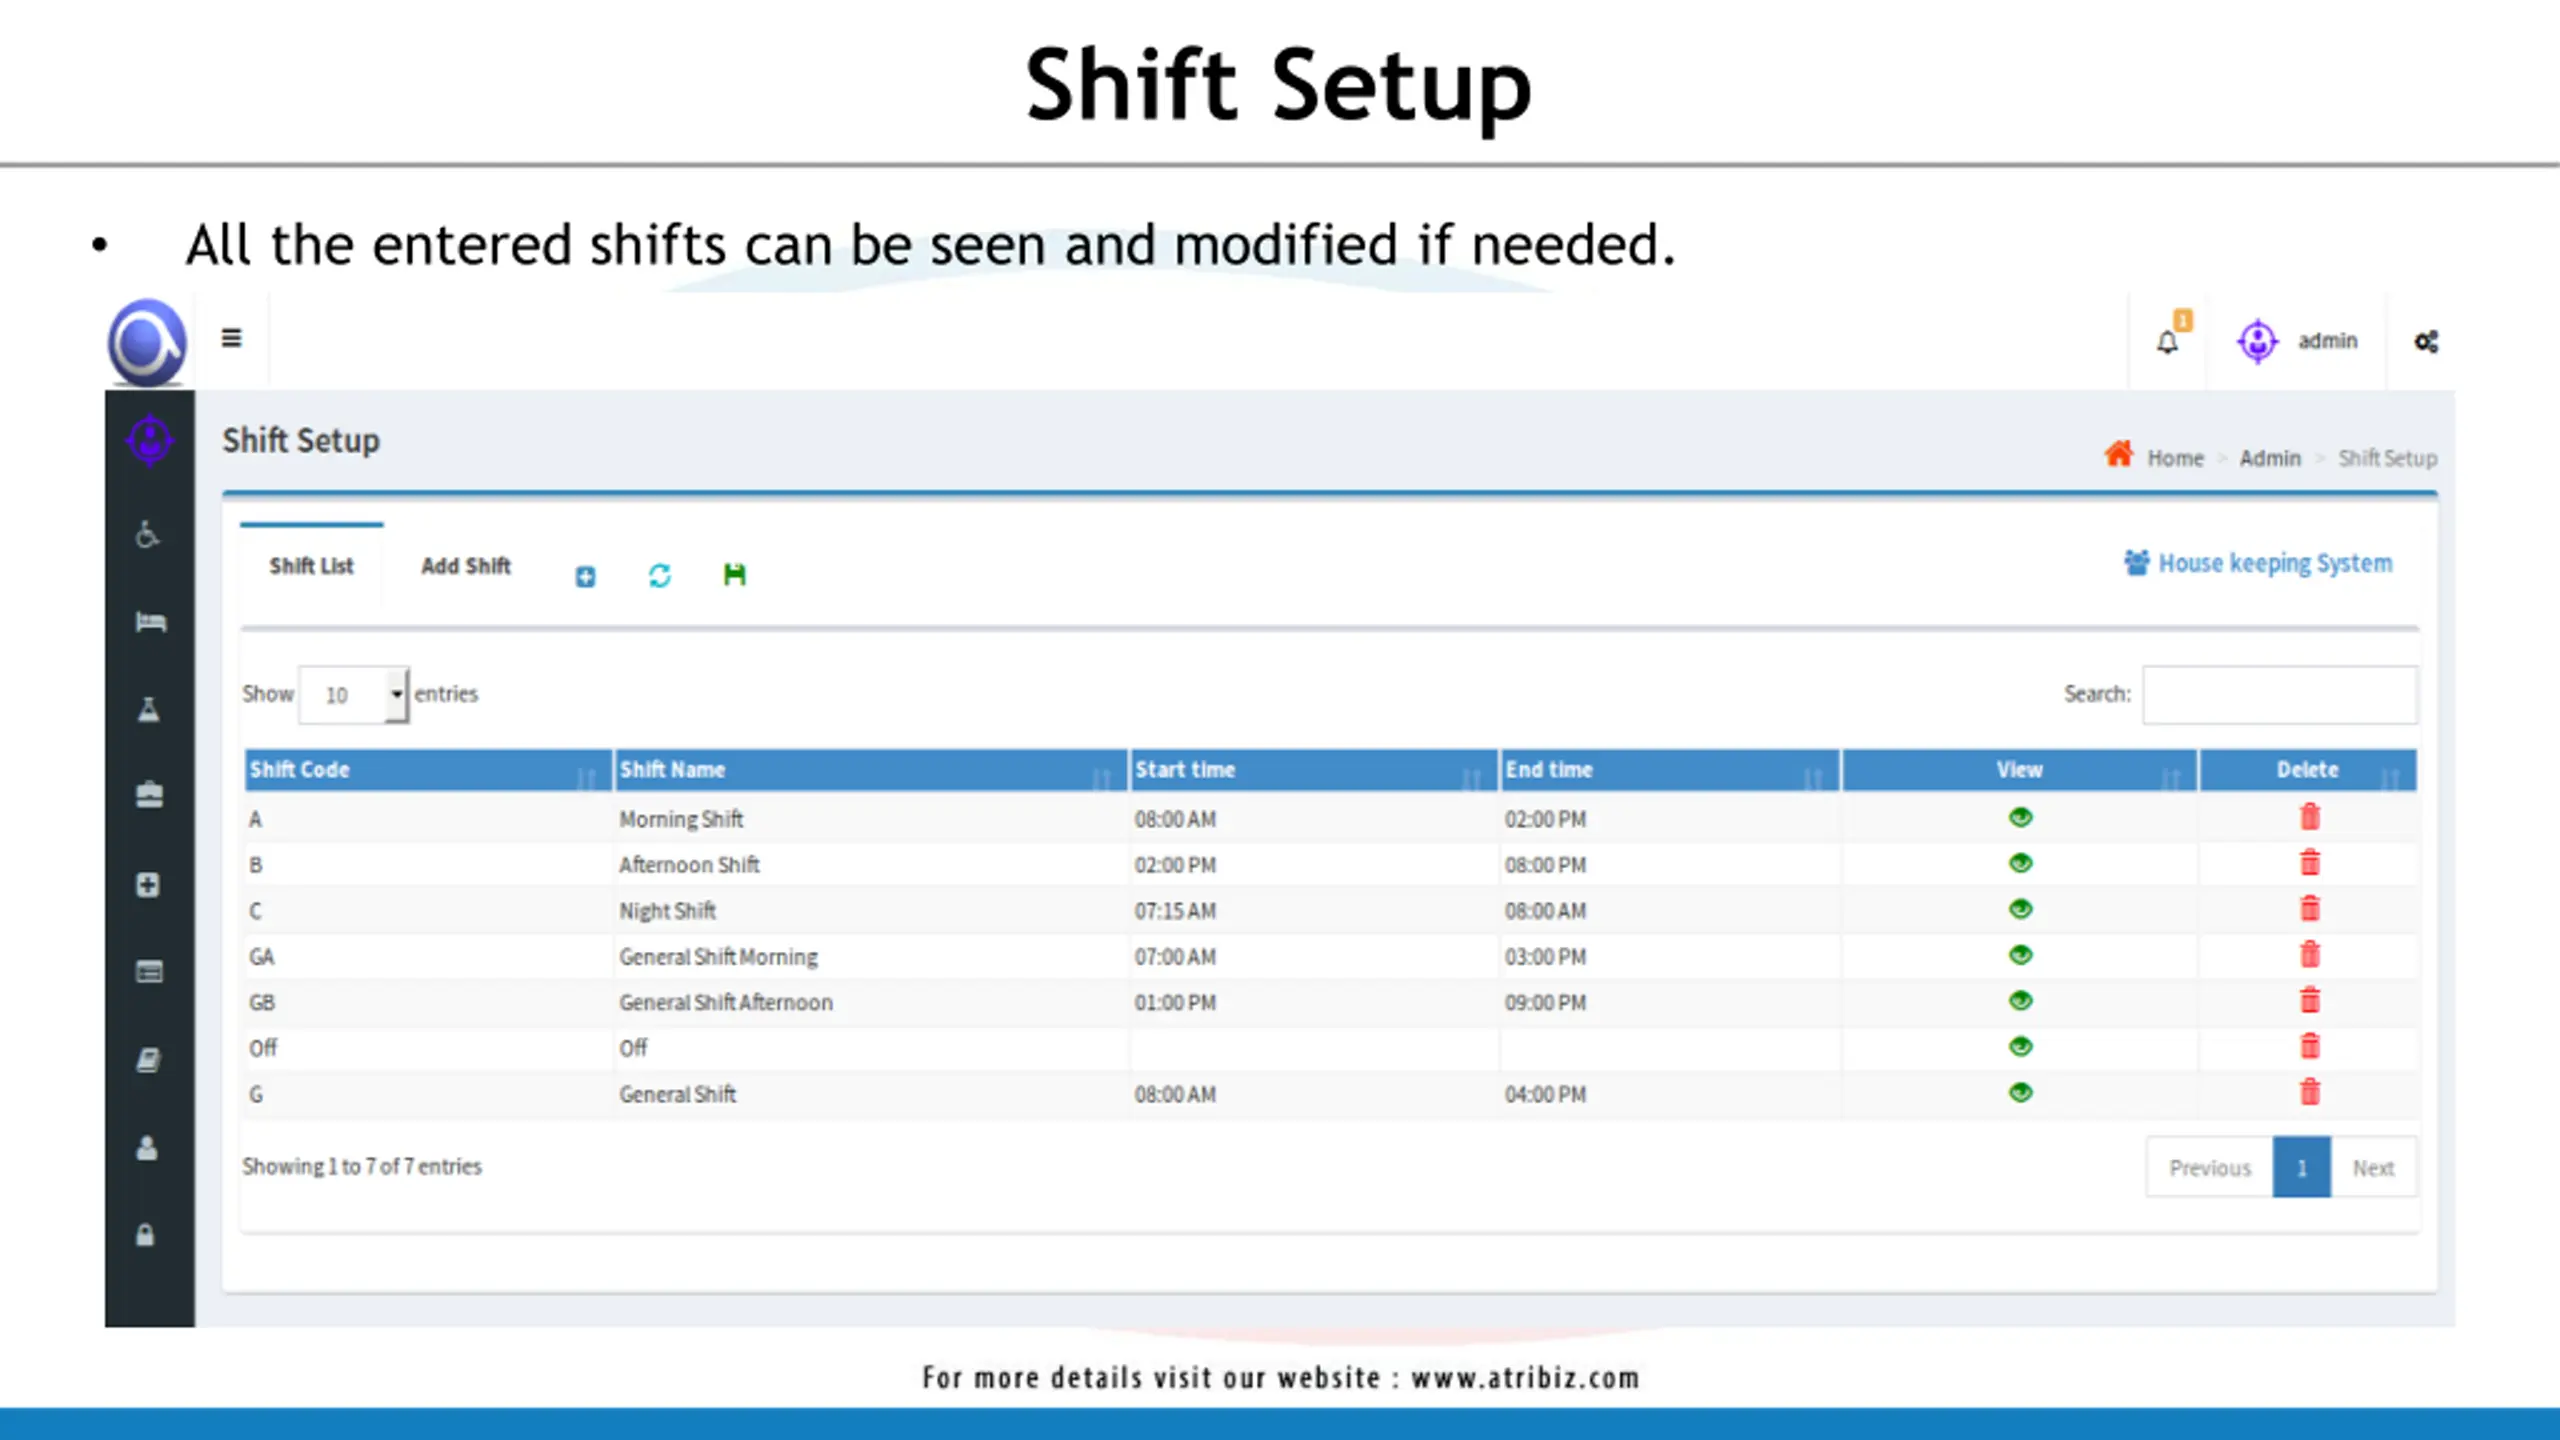Click the orange home breadcrumb icon
The width and height of the screenshot is (2560, 1440).
point(2118,454)
